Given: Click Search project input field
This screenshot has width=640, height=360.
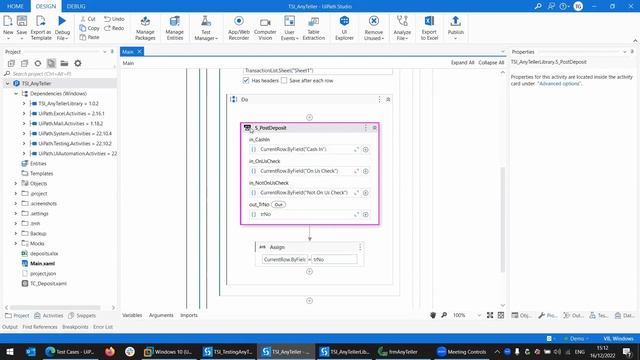Looking at the screenshot, I should pos(61,74).
